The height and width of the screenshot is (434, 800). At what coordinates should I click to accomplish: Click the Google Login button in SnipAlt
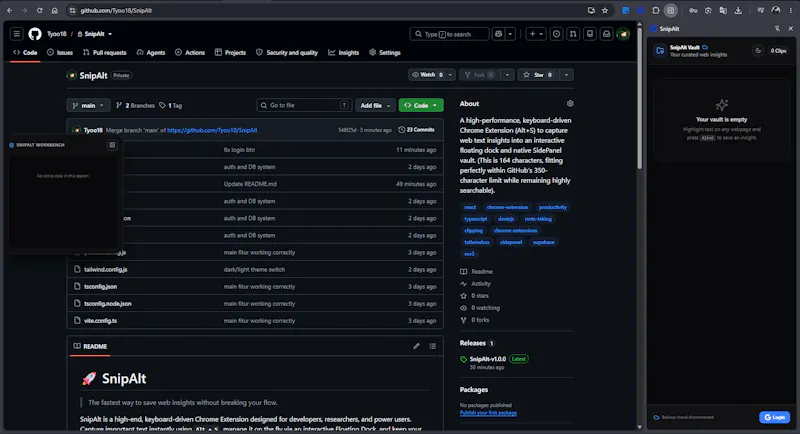[x=774, y=417]
